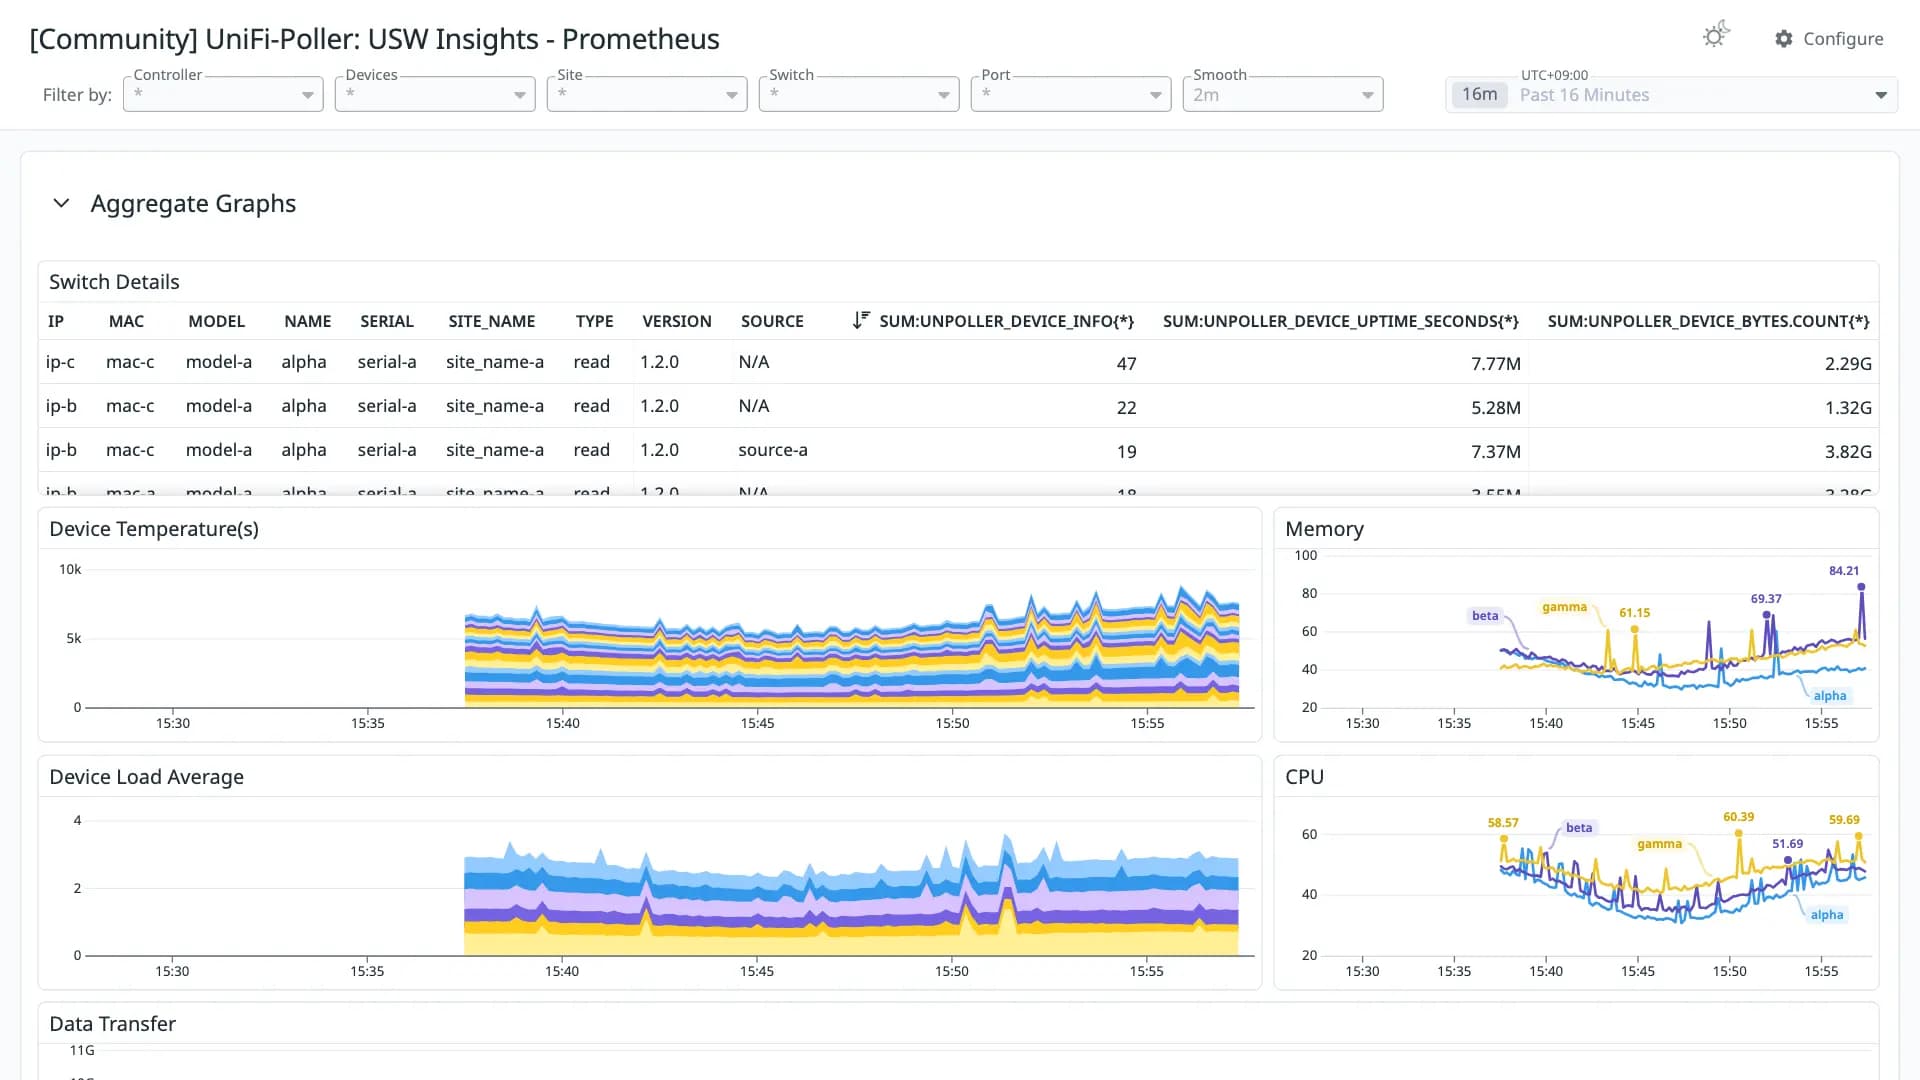Image resolution: width=1920 pixels, height=1080 pixels.
Task: Toggle the dark/light theme icon
Action: (x=1716, y=36)
